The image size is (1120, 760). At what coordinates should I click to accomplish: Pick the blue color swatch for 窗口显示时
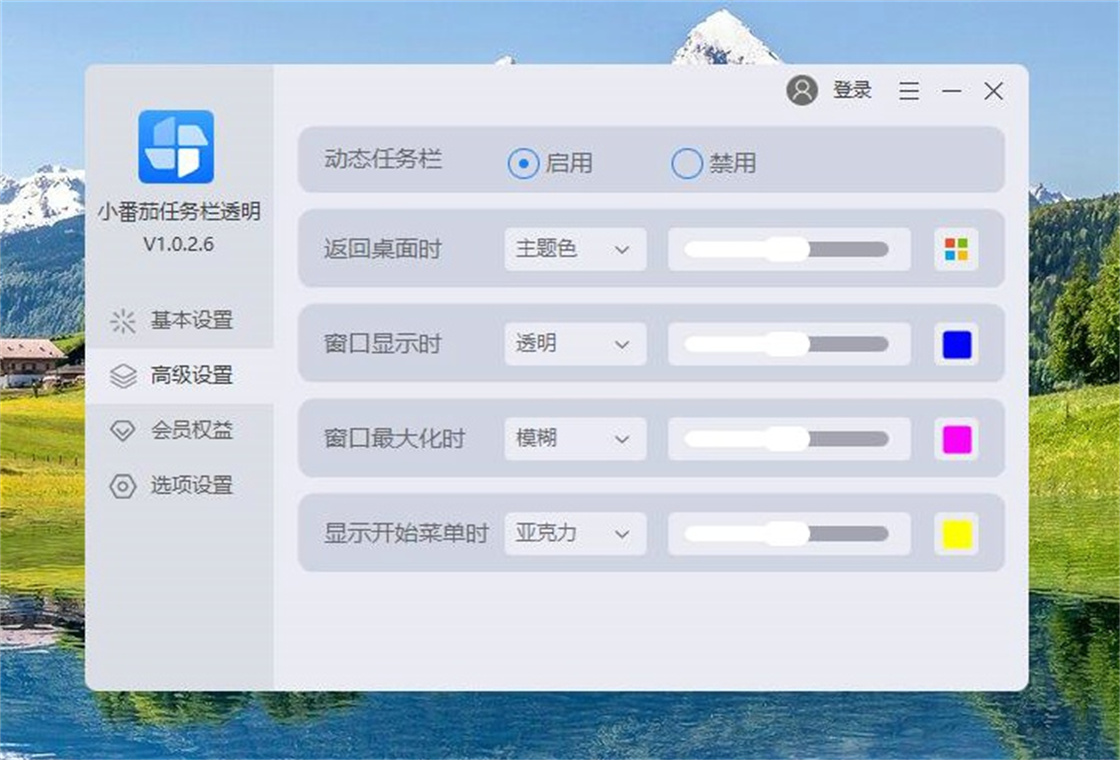[956, 344]
